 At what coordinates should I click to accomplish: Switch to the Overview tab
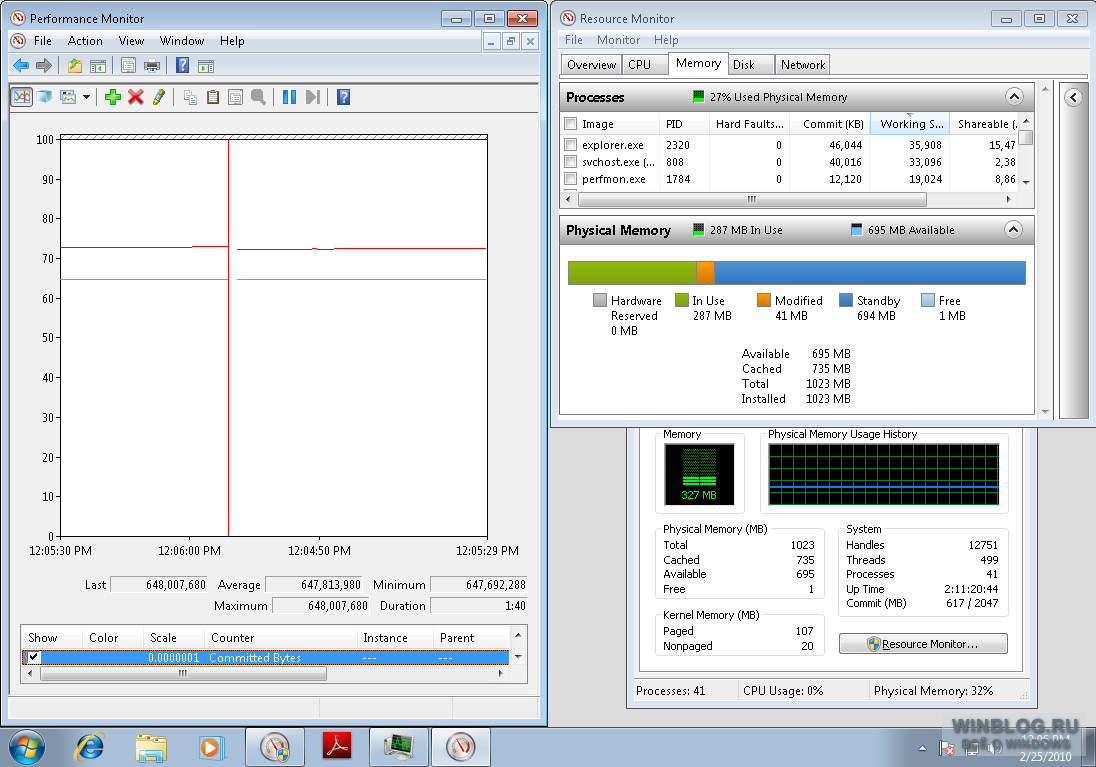click(x=591, y=65)
